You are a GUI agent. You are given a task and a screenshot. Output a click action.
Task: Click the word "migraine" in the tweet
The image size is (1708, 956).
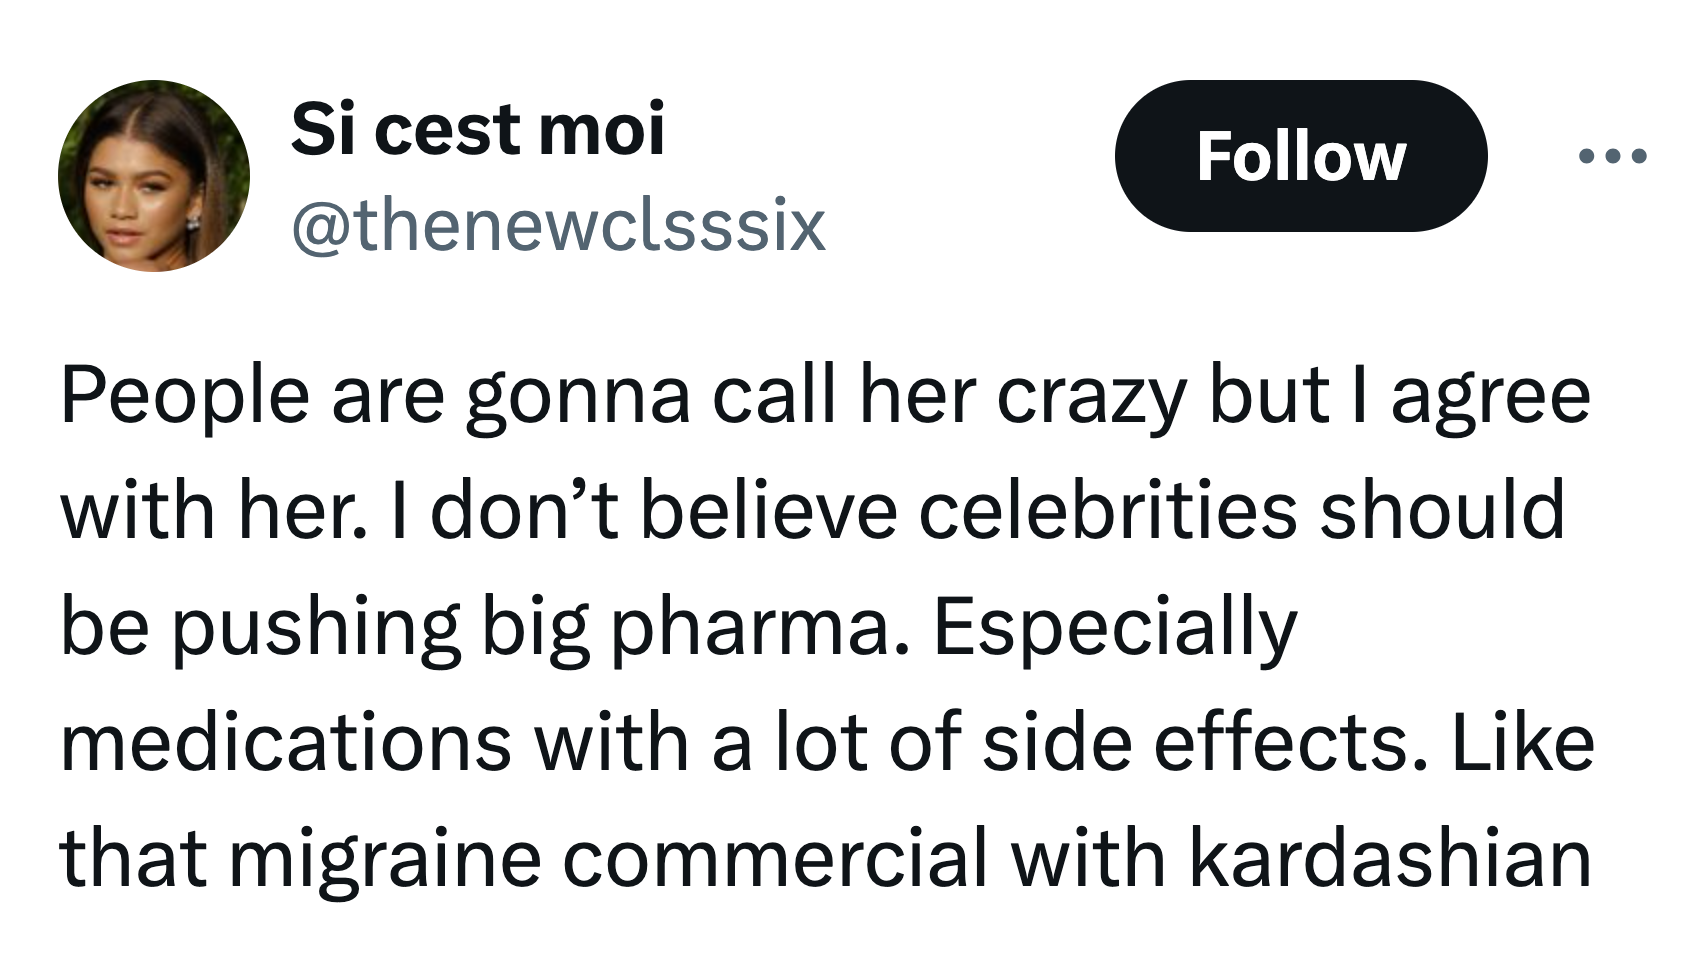click(x=385, y=858)
